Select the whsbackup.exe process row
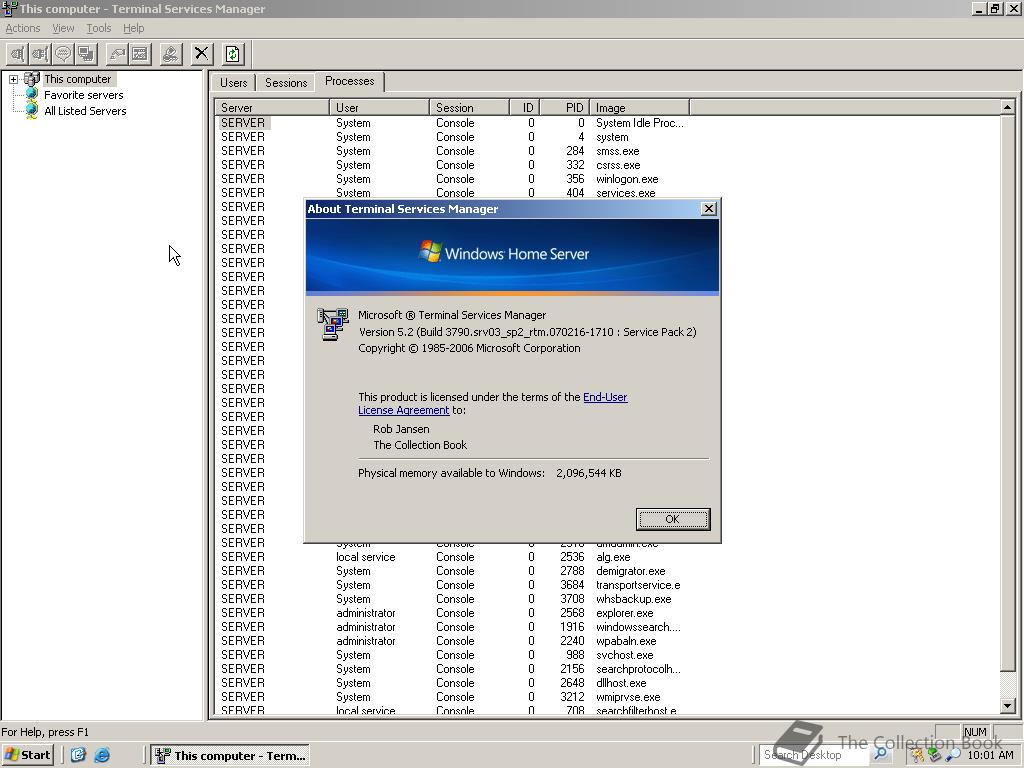Viewport: 1024px width, 768px height. click(x=452, y=599)
